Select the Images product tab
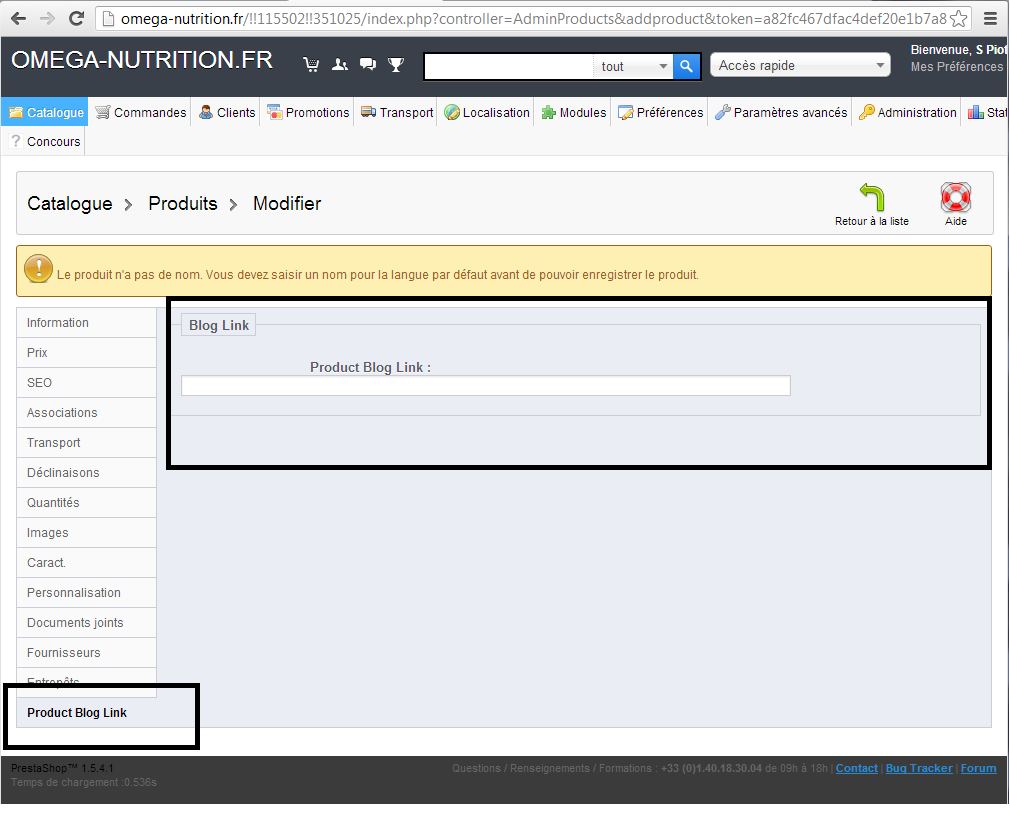Viewport: 1010px width, 815px height. (86, 533)
